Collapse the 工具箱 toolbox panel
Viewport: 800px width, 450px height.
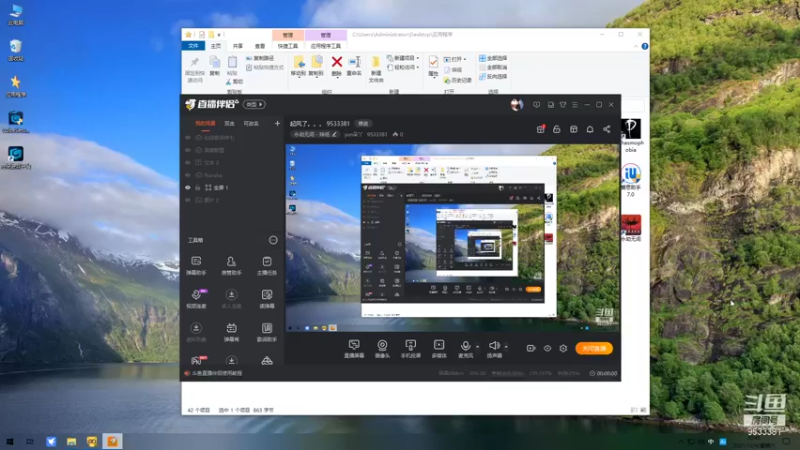tap(273, 240)
